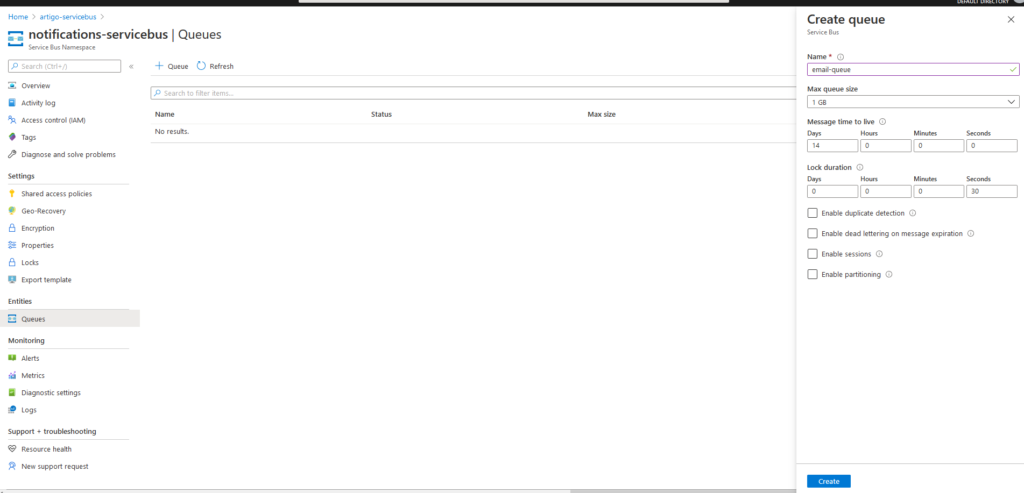
Task: Add a new Queue from toolbar
Action: pyautogui.click(x=171, y=66)
